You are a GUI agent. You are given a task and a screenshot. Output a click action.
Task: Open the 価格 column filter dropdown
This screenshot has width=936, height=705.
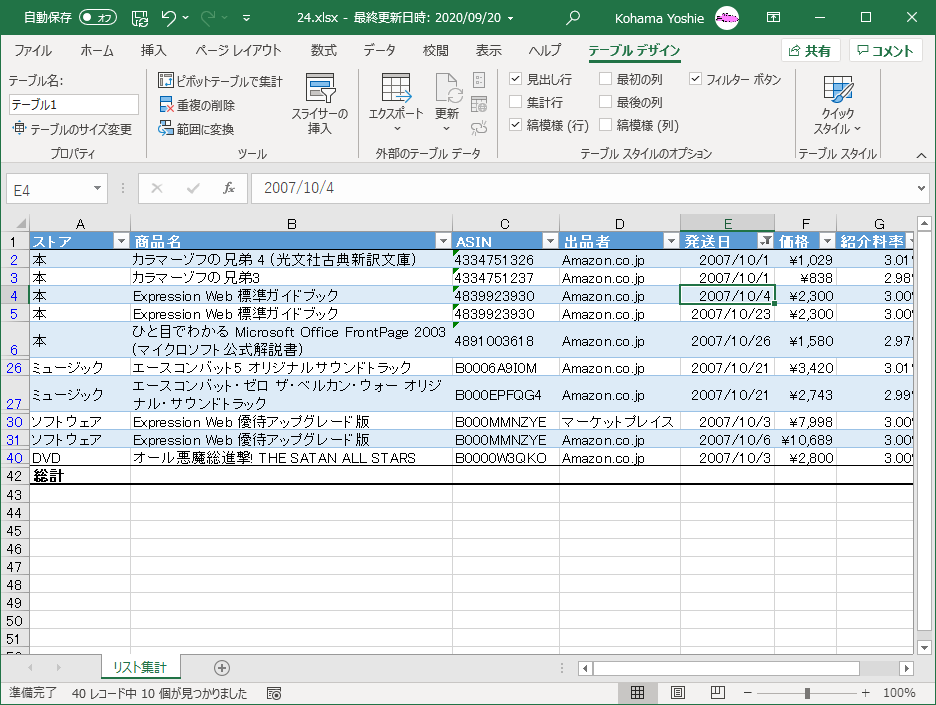tap(827, 241)
